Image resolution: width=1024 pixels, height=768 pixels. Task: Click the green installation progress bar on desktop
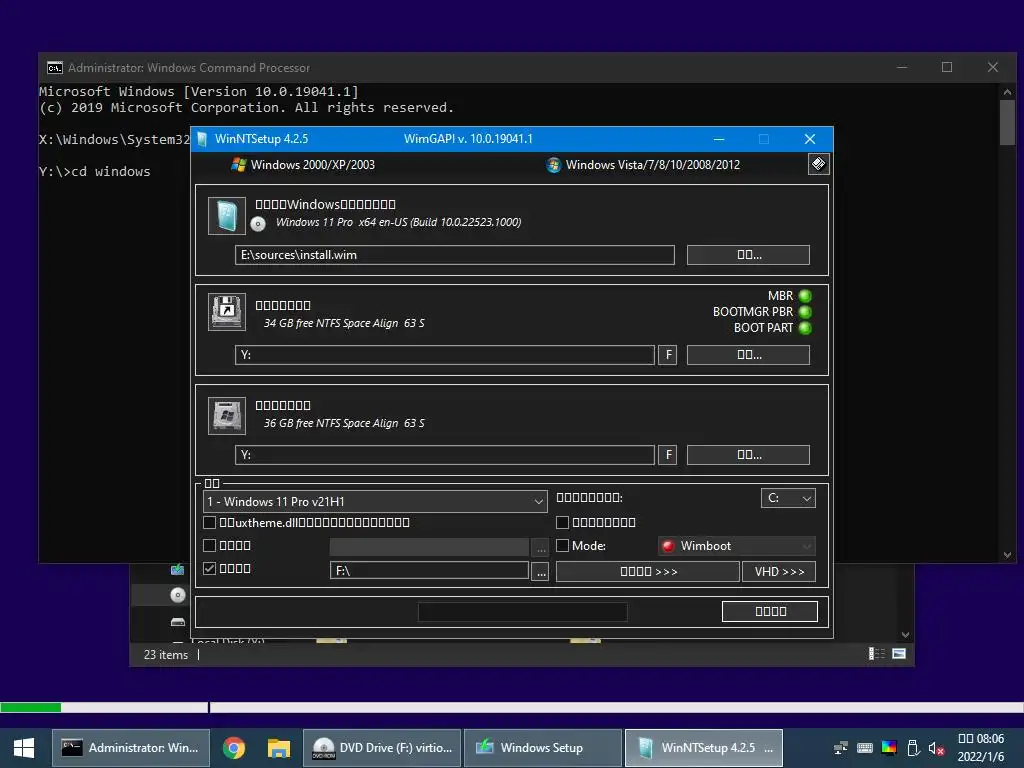click(31, 707)
